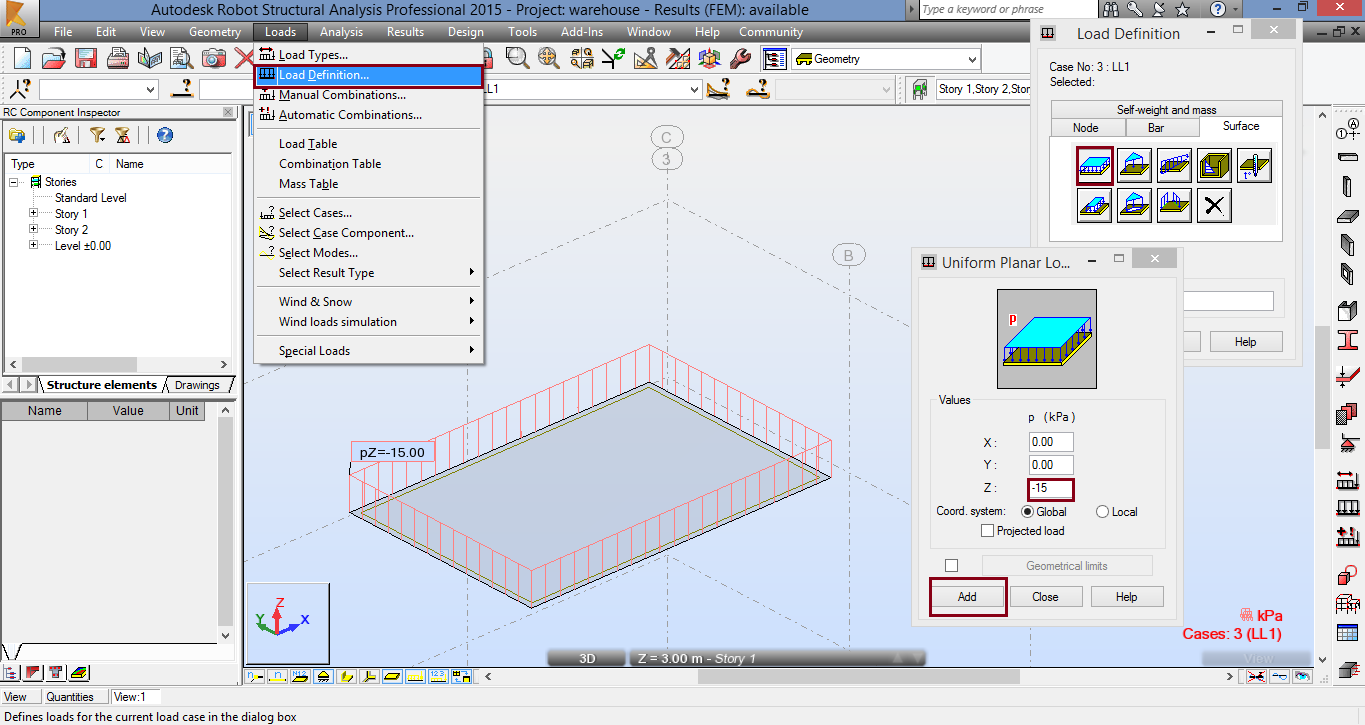Toggle the checkbox beside Geometrical limits

[x=950, y=565]
